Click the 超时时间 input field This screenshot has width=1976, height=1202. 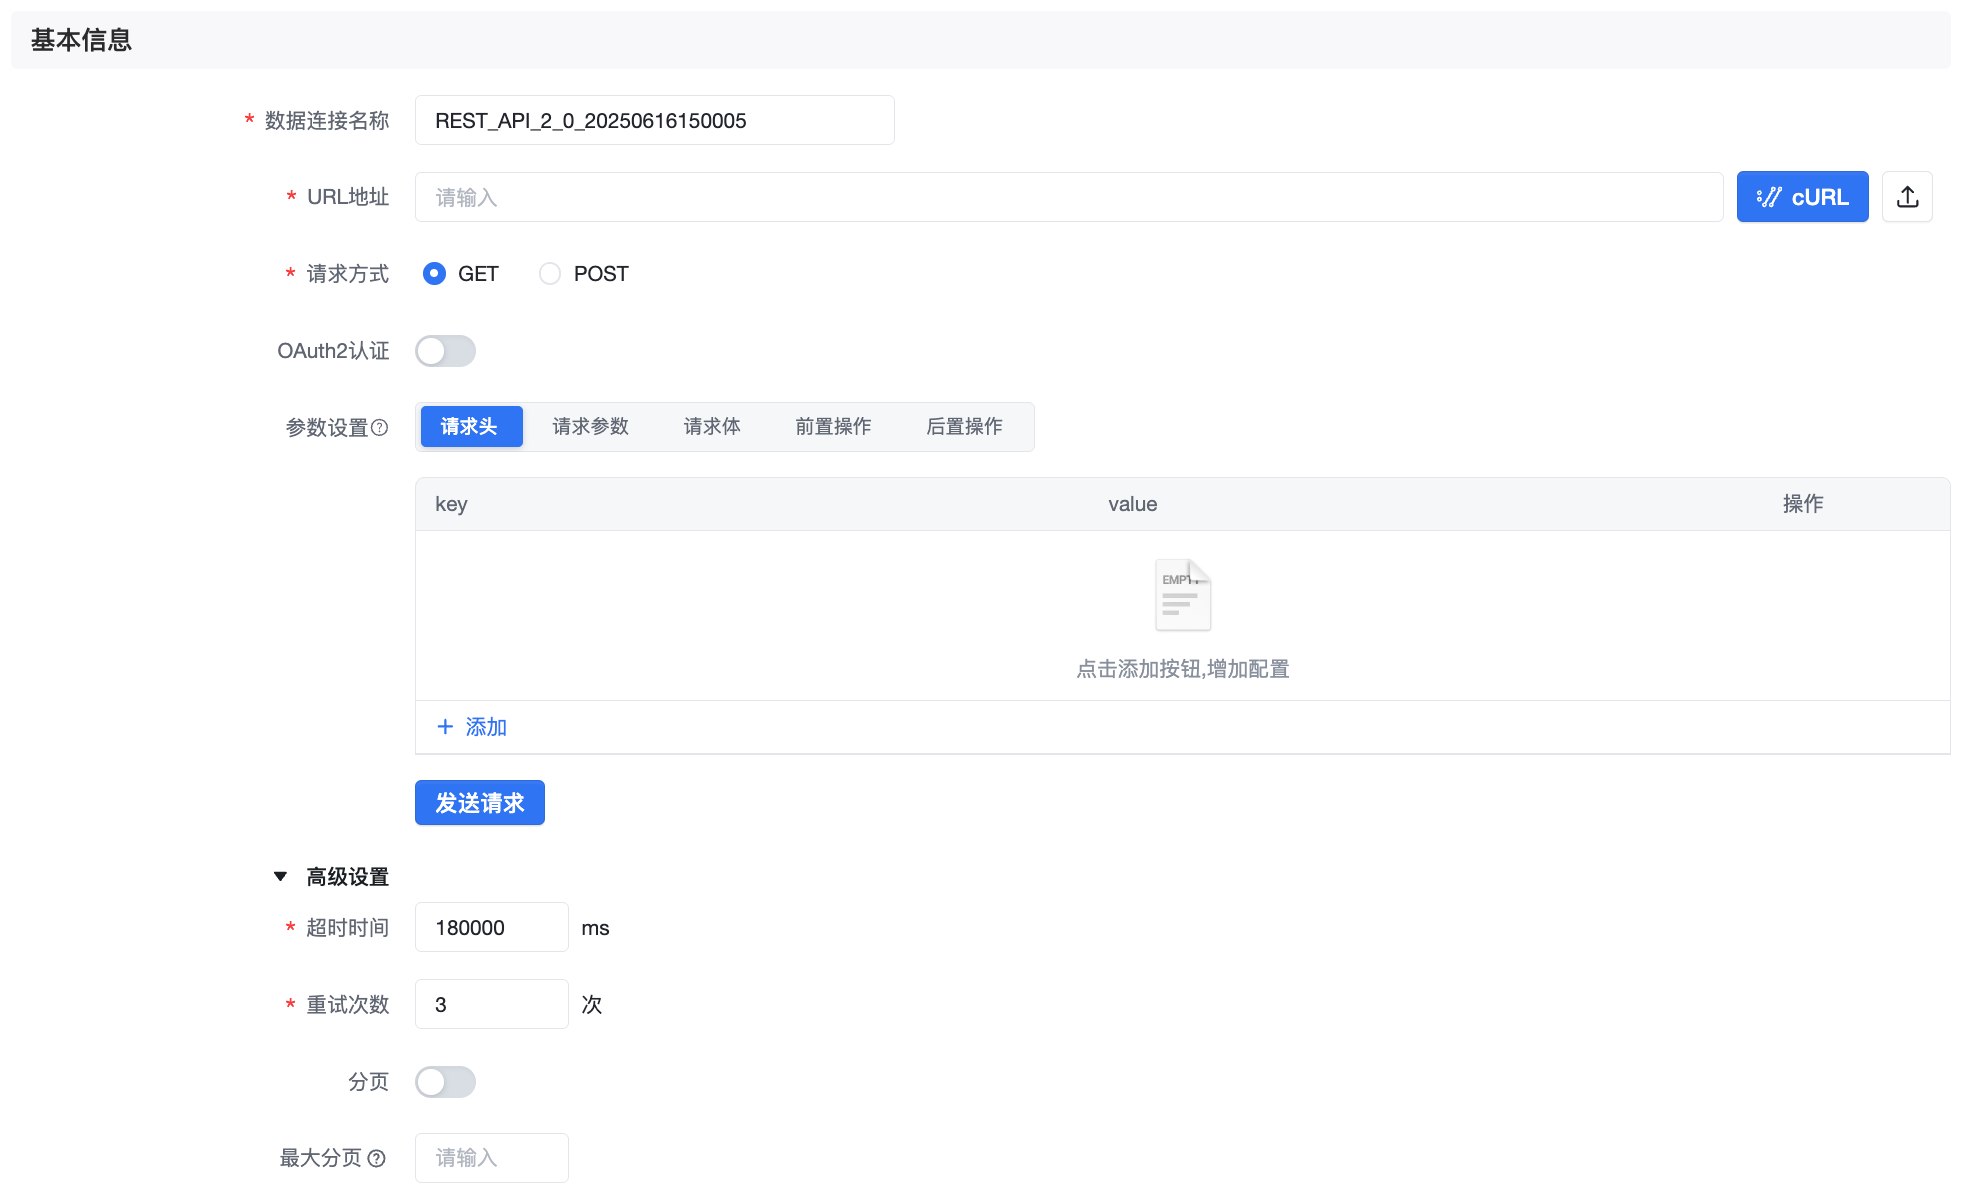point(492,928)
